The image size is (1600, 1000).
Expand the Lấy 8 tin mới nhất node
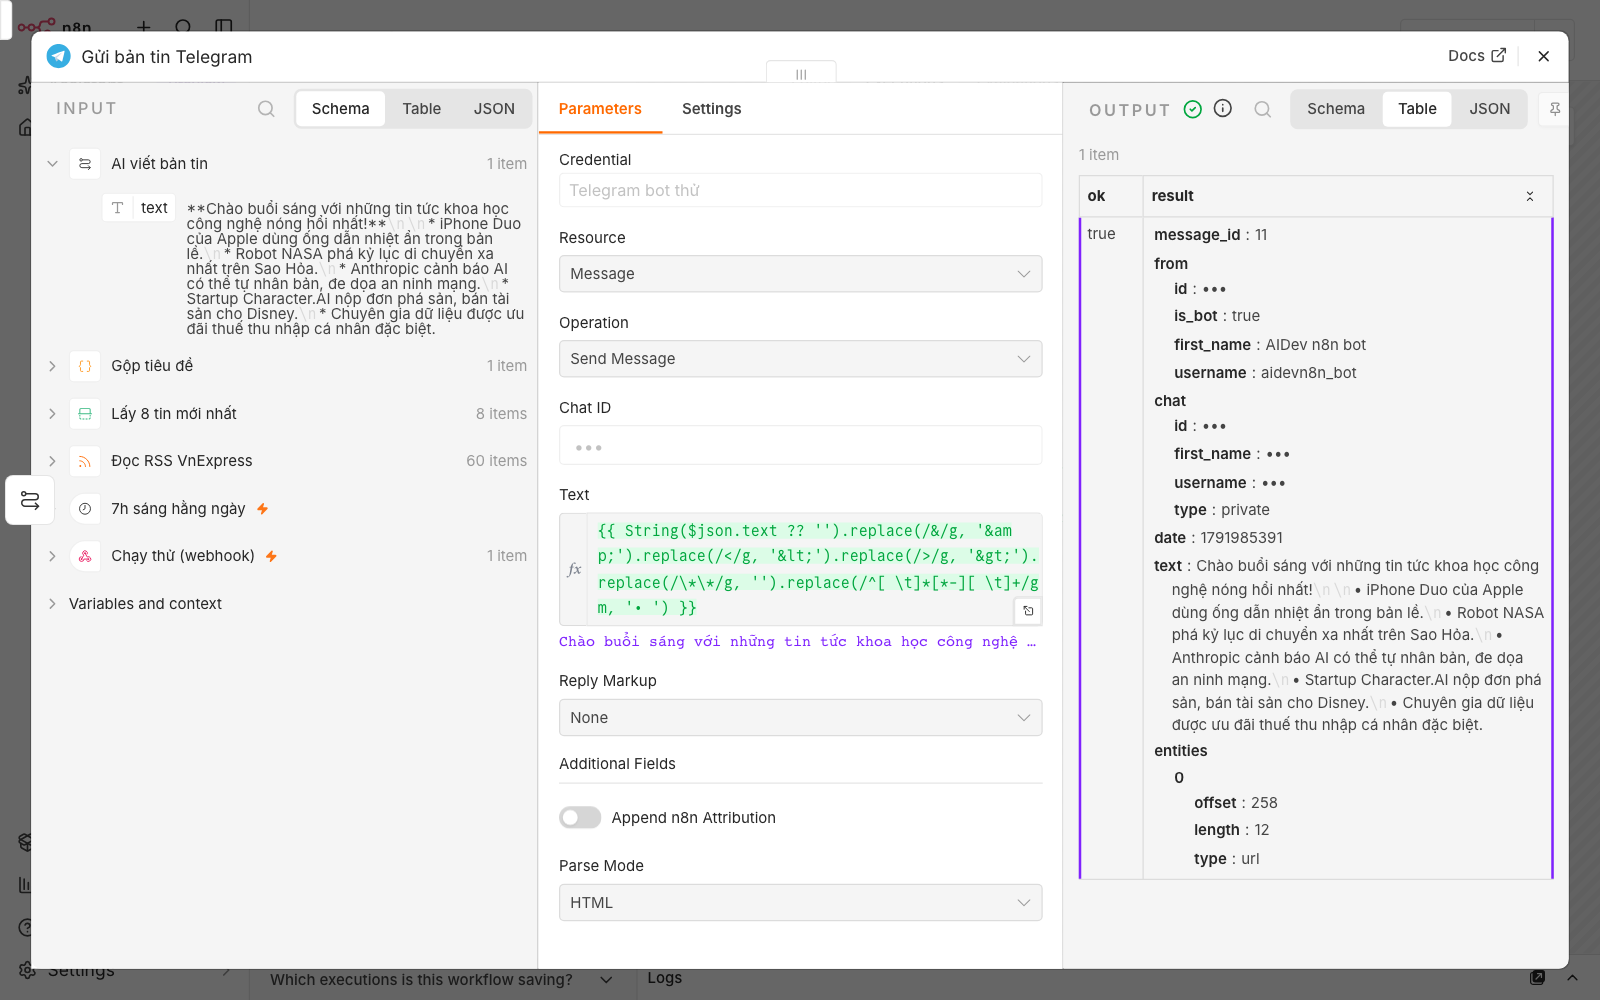(52, 414)
